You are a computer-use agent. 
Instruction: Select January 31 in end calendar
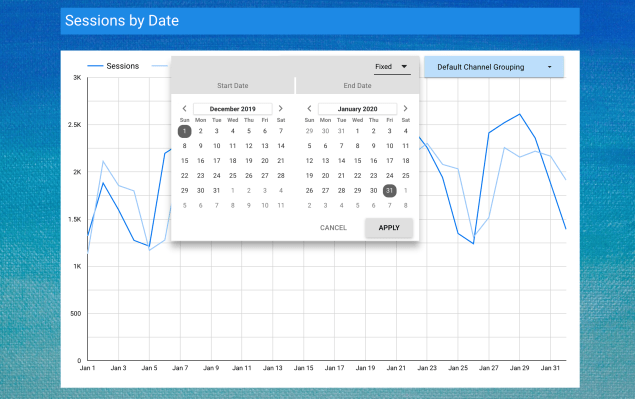389,190
